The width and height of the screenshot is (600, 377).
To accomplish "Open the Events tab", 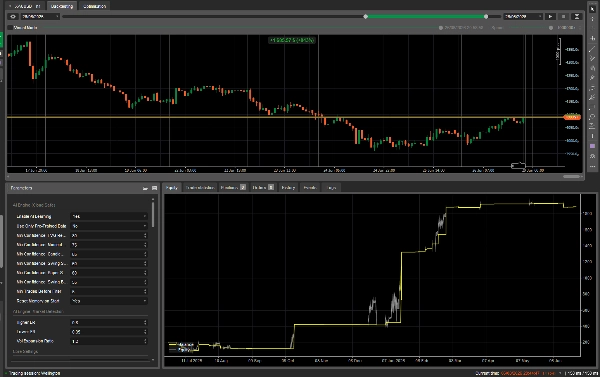I will click(310, 188).
